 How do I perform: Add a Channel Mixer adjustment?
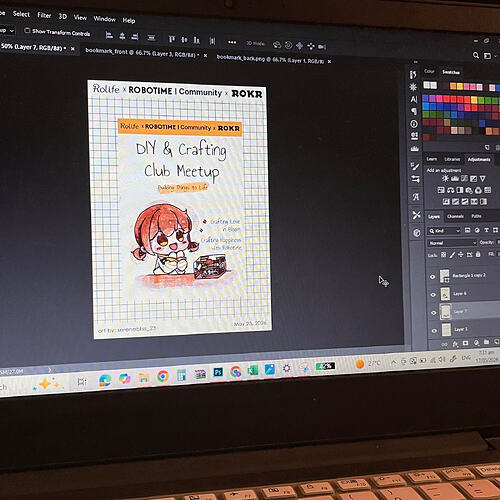478,190
